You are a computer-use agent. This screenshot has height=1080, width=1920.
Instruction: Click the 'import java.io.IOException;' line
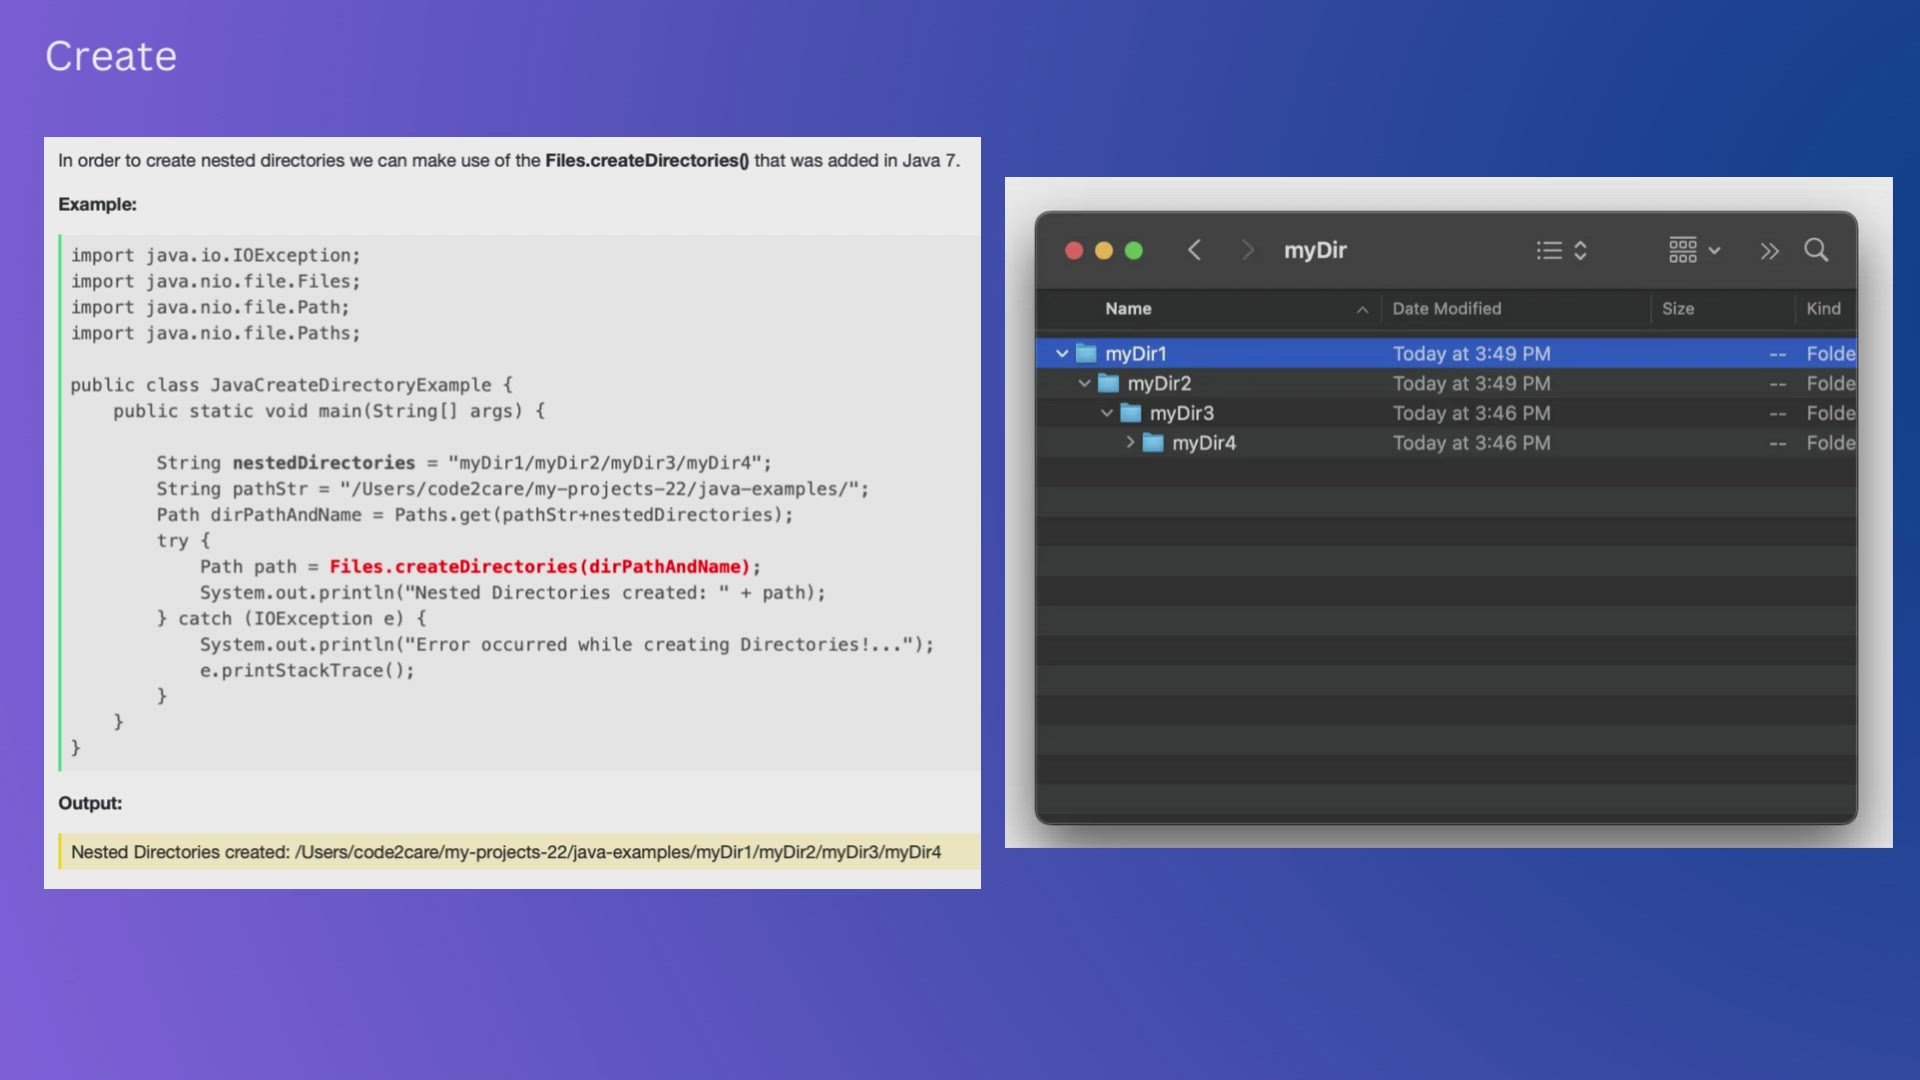215,255
